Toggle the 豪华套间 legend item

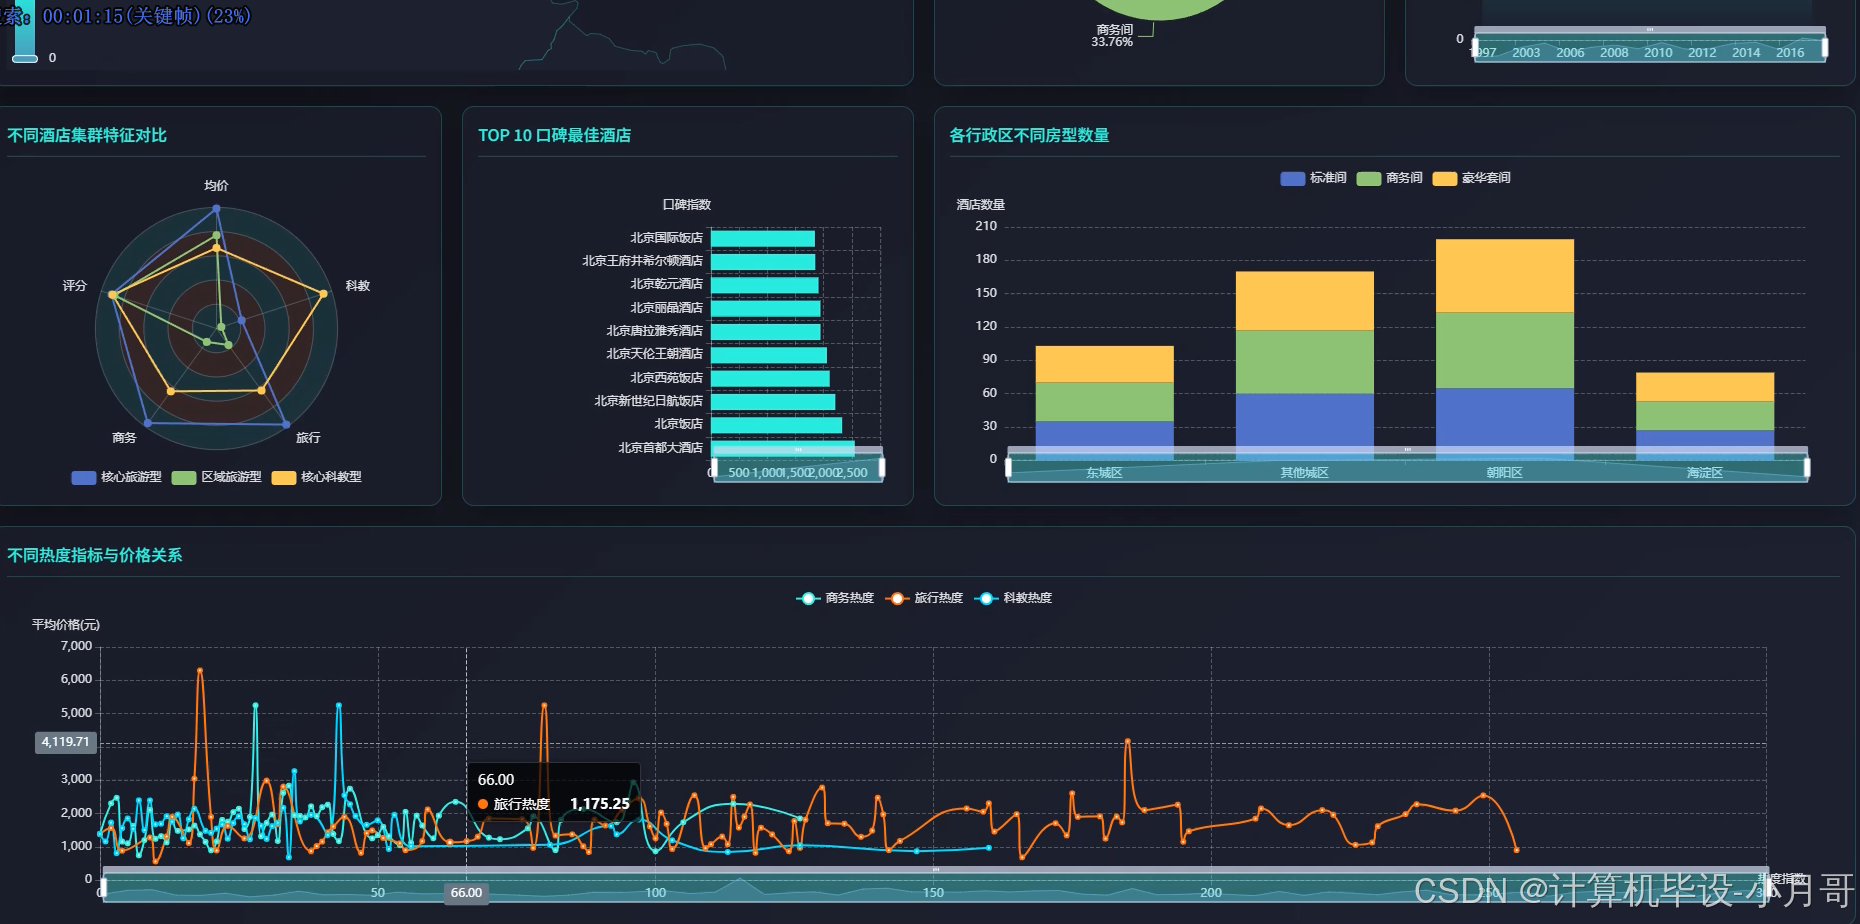click(x=1471, y=178)
